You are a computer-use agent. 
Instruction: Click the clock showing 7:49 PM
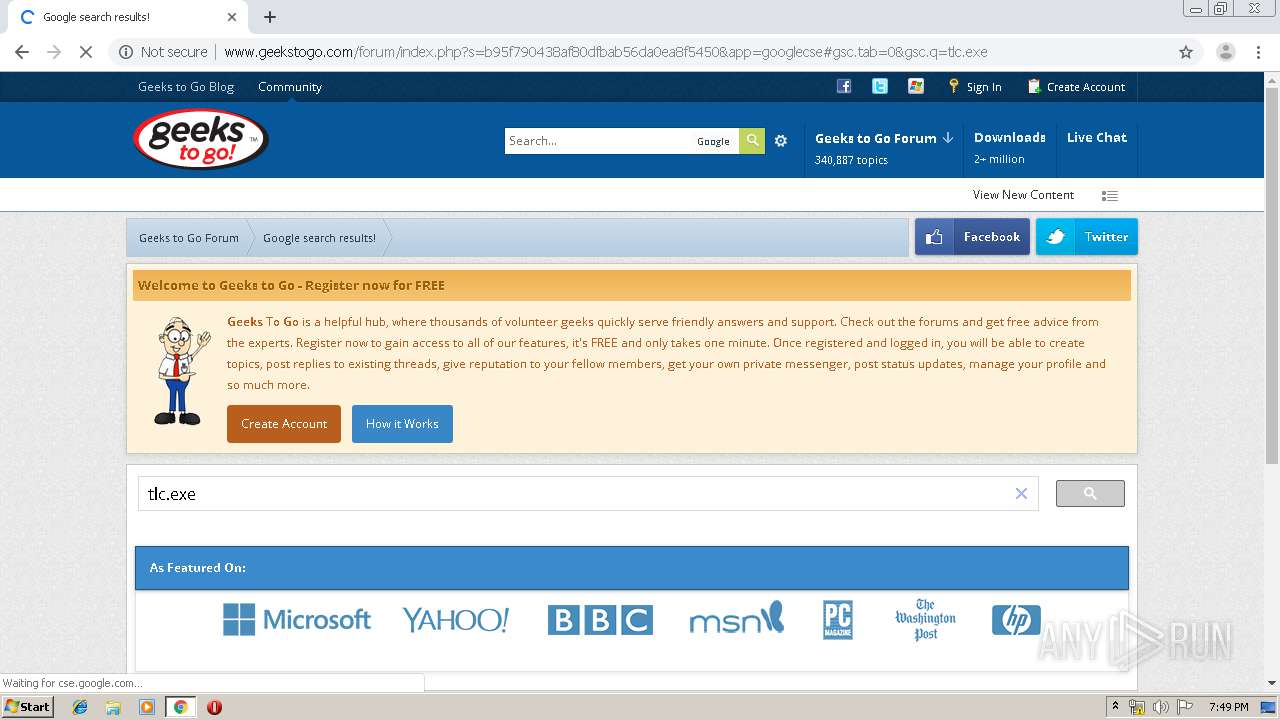1229,707
